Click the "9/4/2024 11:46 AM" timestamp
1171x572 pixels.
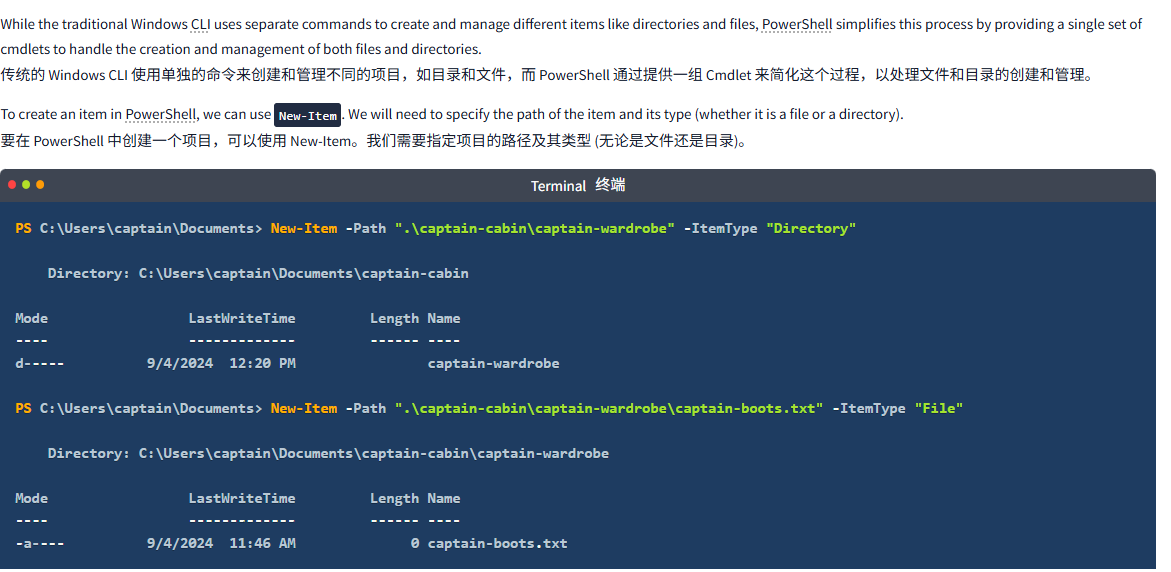(221, 544)
